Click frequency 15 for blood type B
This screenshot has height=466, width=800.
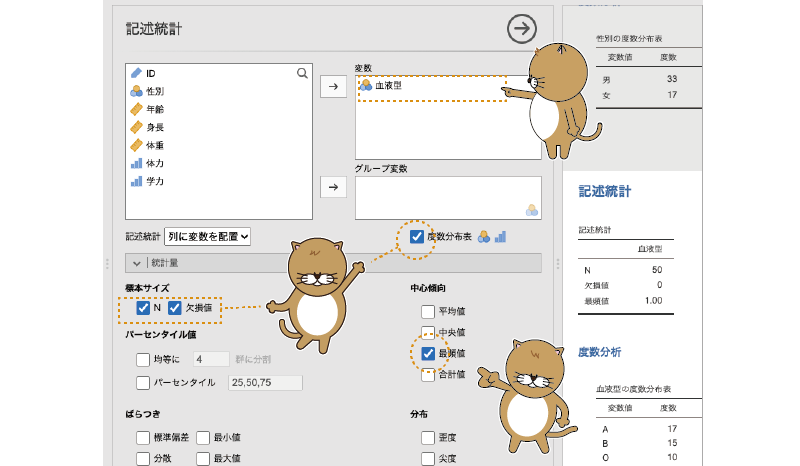(672, 443)
